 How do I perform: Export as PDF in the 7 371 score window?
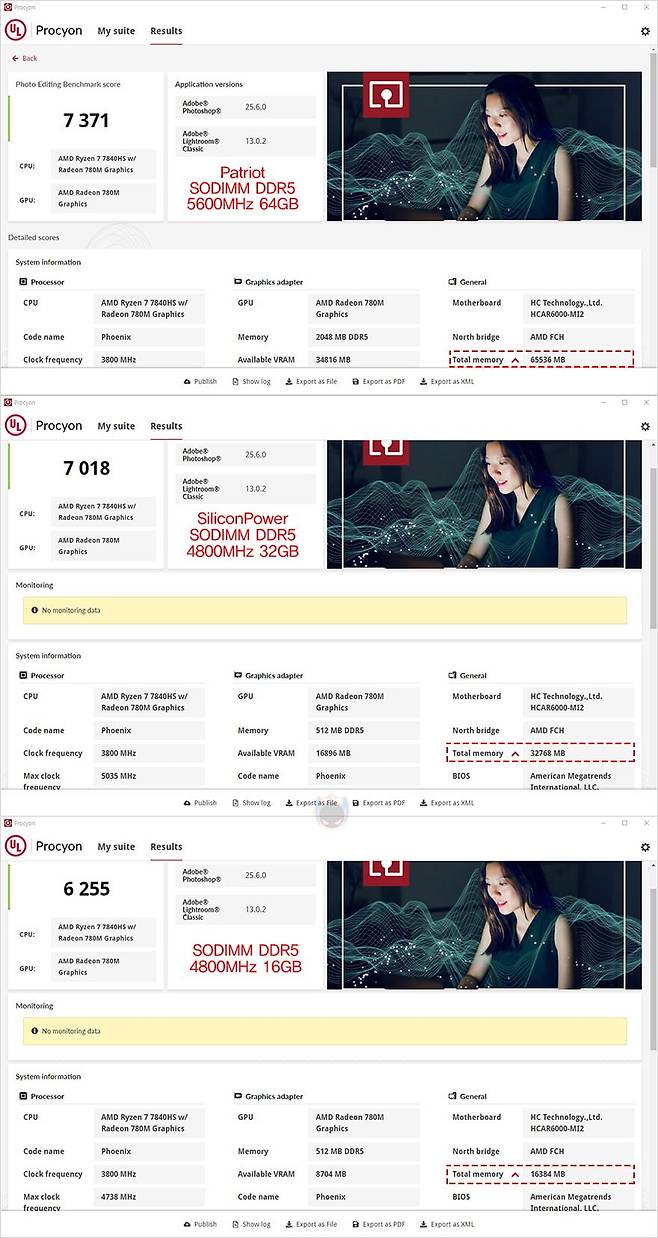pos(378,381)
